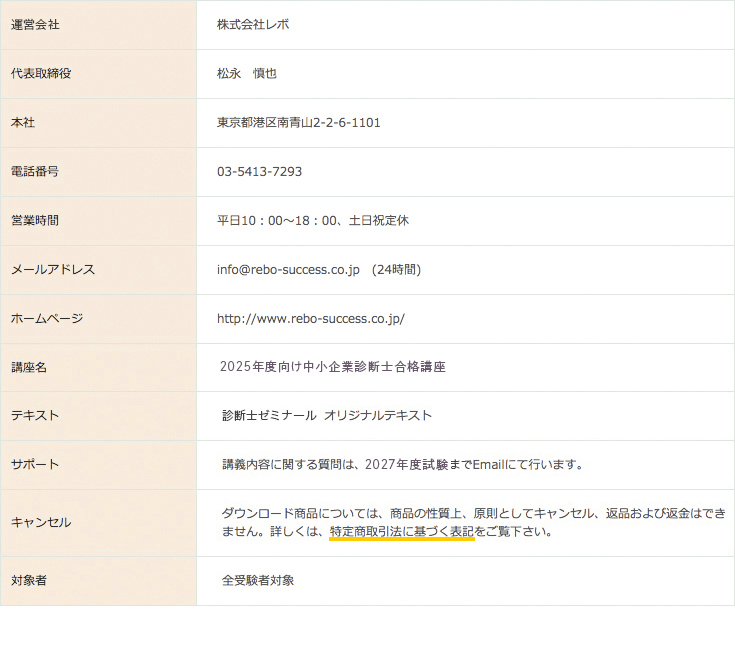Screen dimensions: 735x656
Task: Select the address 東京都港区南青山2-2-6-1101
Action: pyautogui.click(x=299, y=122)
